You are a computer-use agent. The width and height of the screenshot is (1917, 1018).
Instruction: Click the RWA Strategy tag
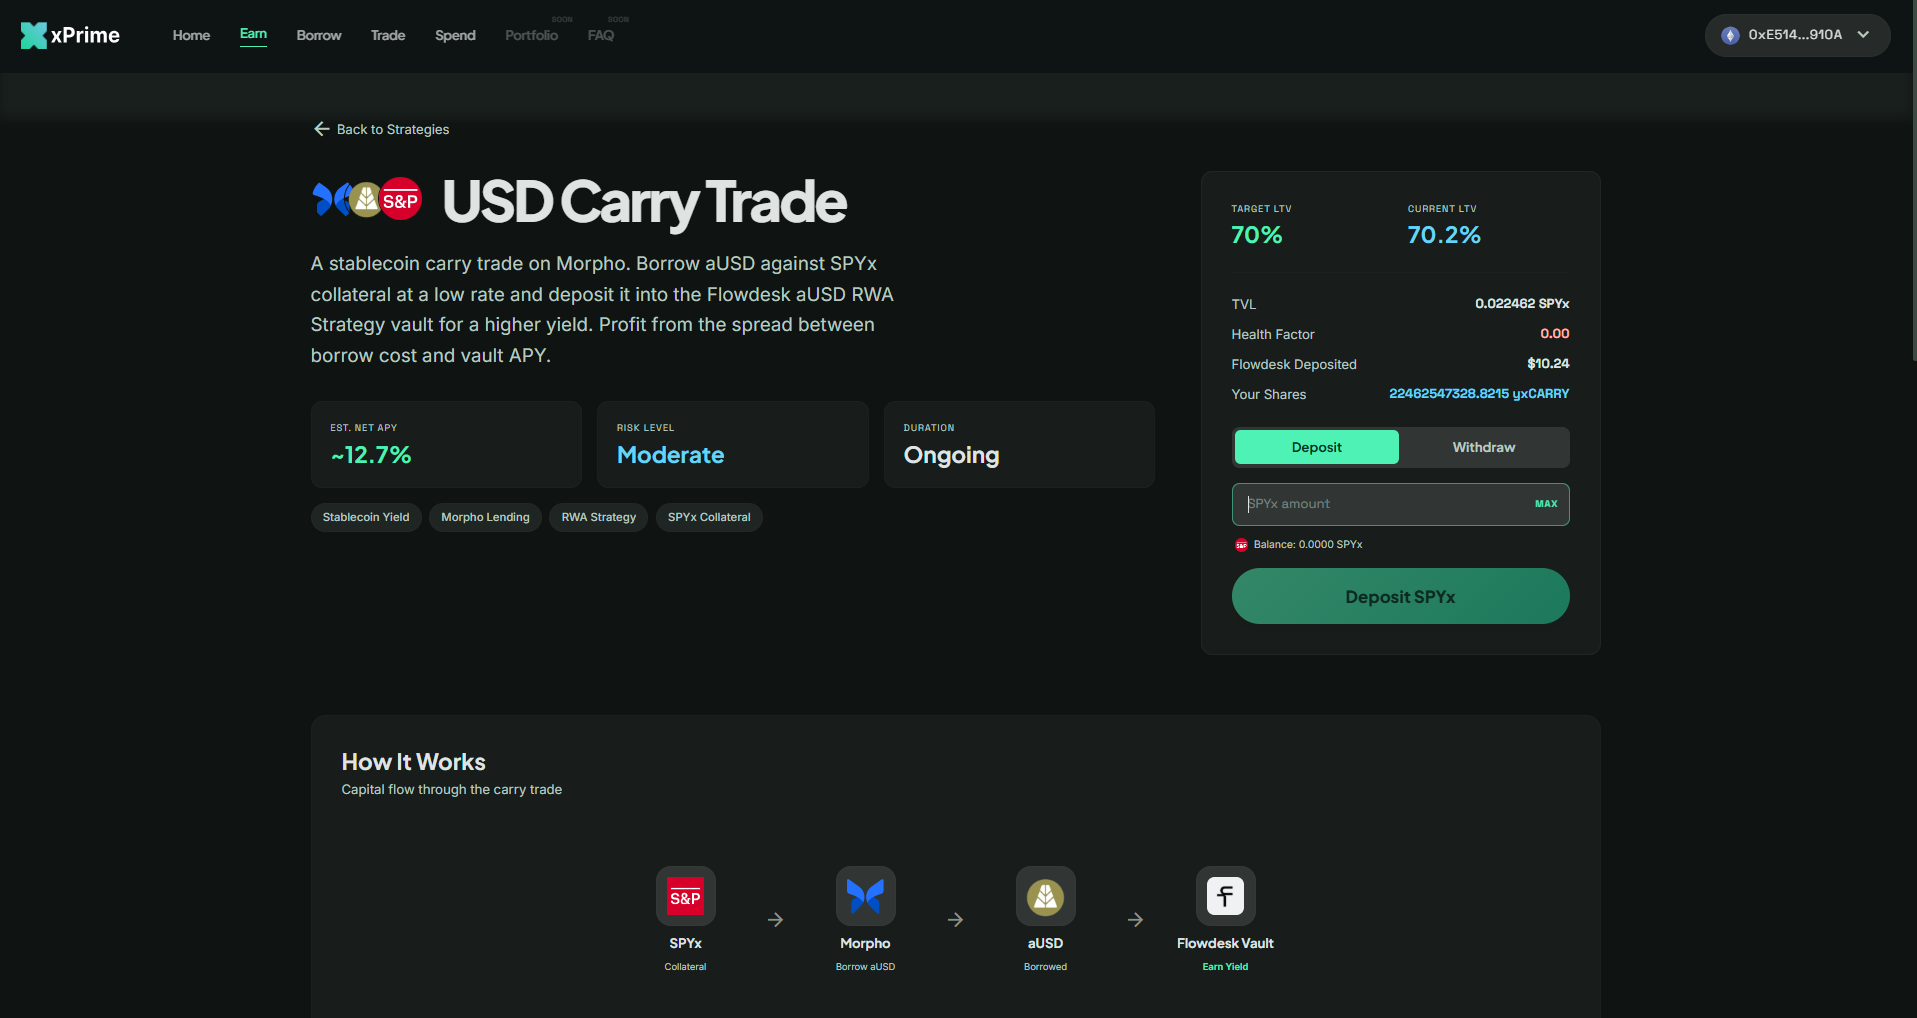click(x=599, y=517)
